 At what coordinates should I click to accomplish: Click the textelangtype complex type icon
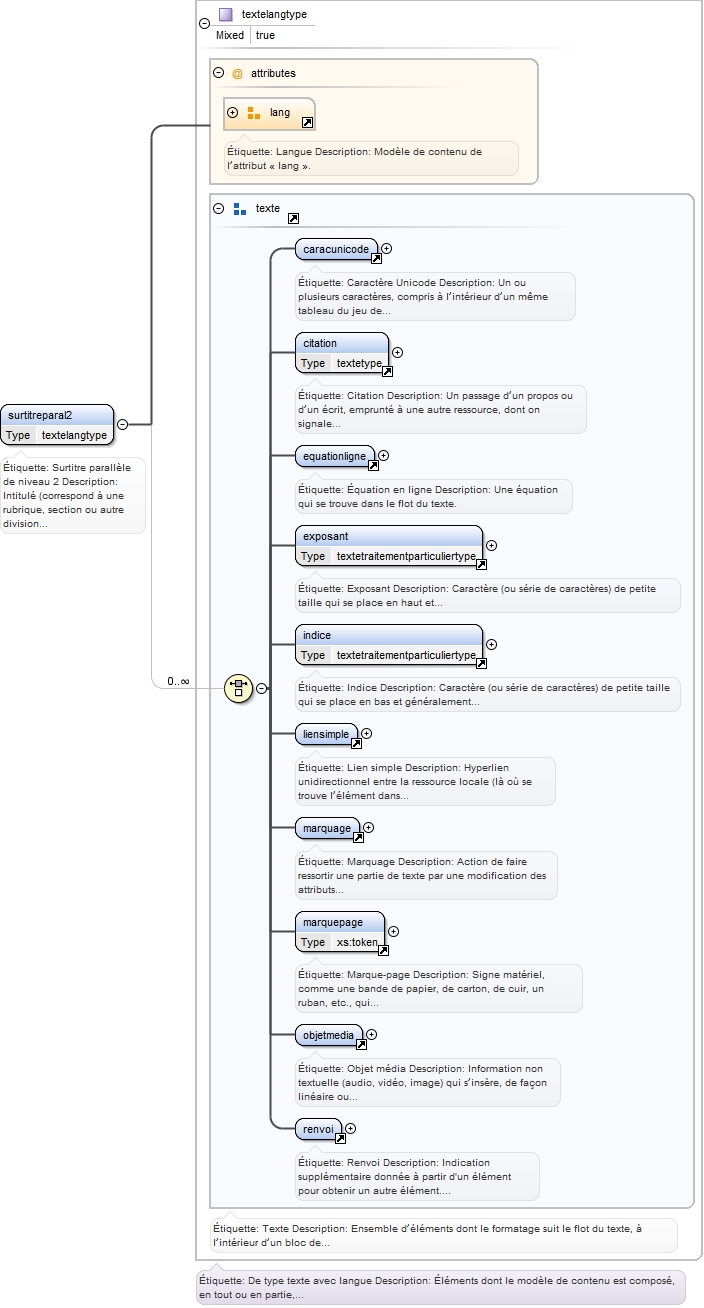[226, 15]
